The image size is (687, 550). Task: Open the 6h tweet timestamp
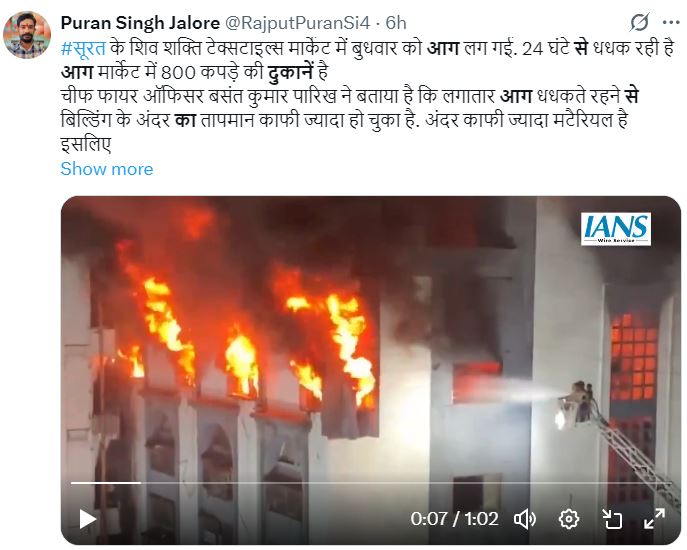396,23
